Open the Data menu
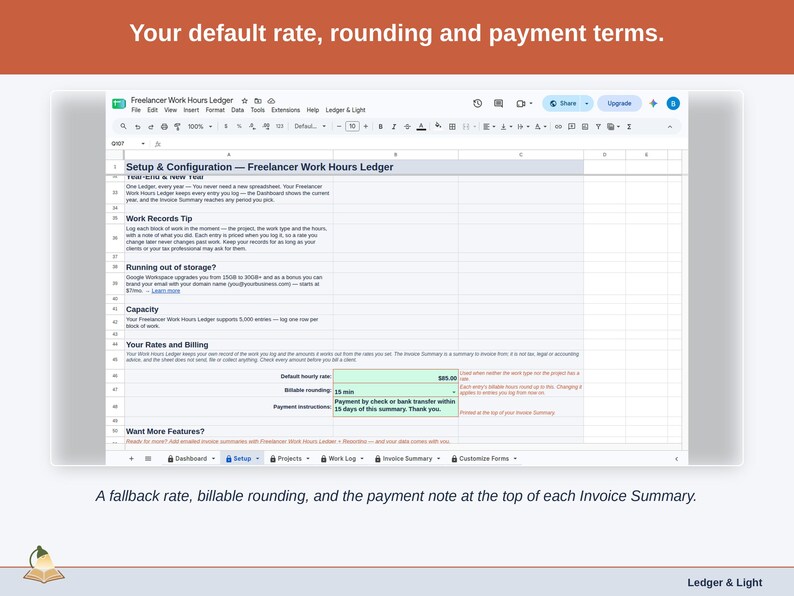This screenshot has height=596, width=794. 237,110
